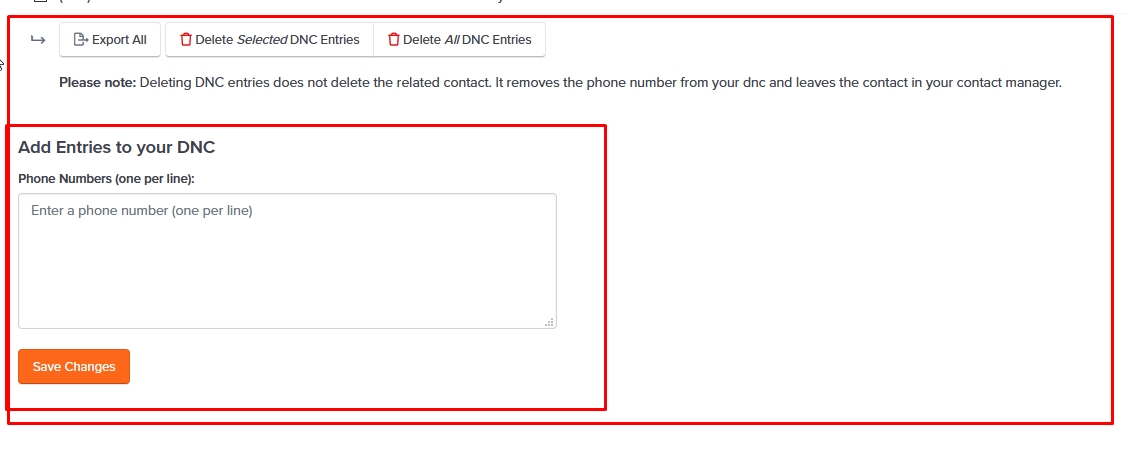Focus the phone numbers text area

tap(288, 261)
